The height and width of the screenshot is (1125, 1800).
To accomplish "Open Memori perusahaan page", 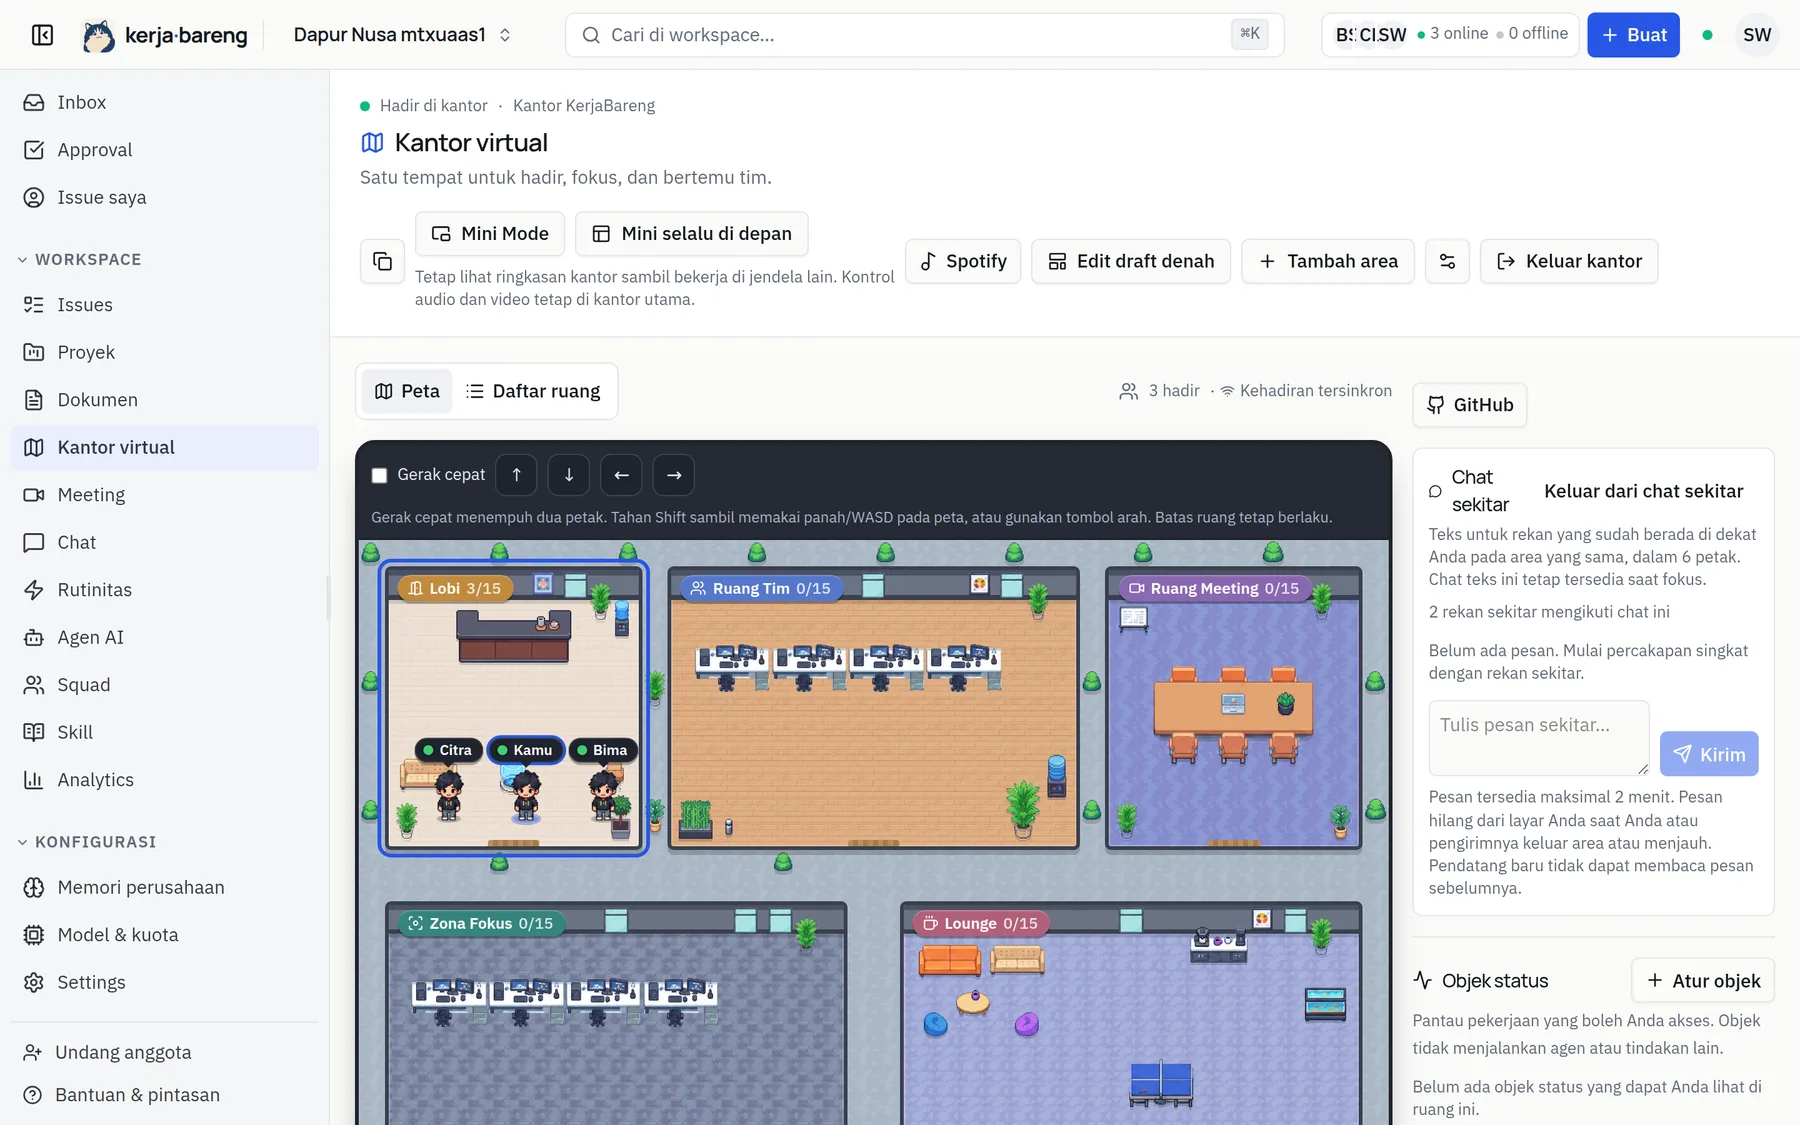I will 164,887.
